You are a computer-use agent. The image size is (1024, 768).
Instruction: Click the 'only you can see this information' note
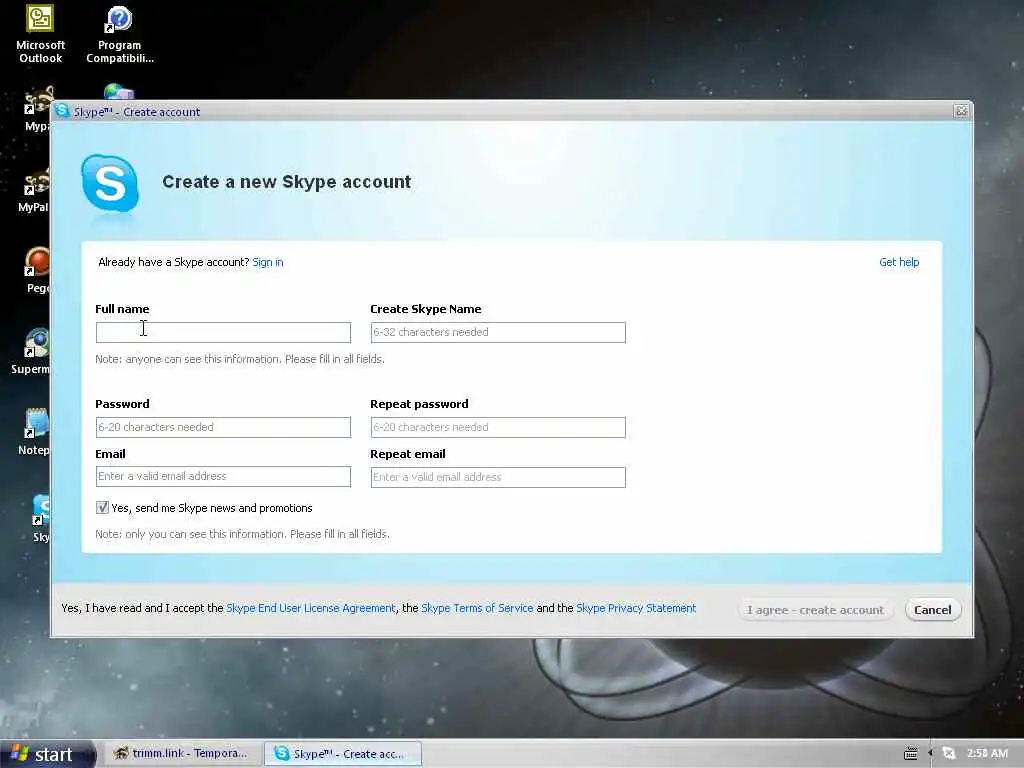pyautogui.click(x=242, y=534)
